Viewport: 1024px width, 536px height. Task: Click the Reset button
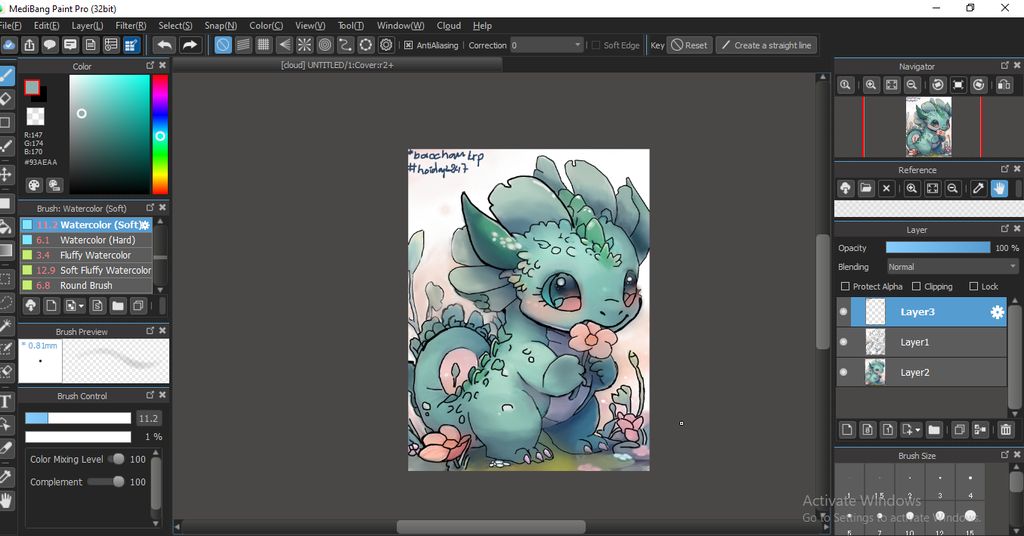(689, 45)
